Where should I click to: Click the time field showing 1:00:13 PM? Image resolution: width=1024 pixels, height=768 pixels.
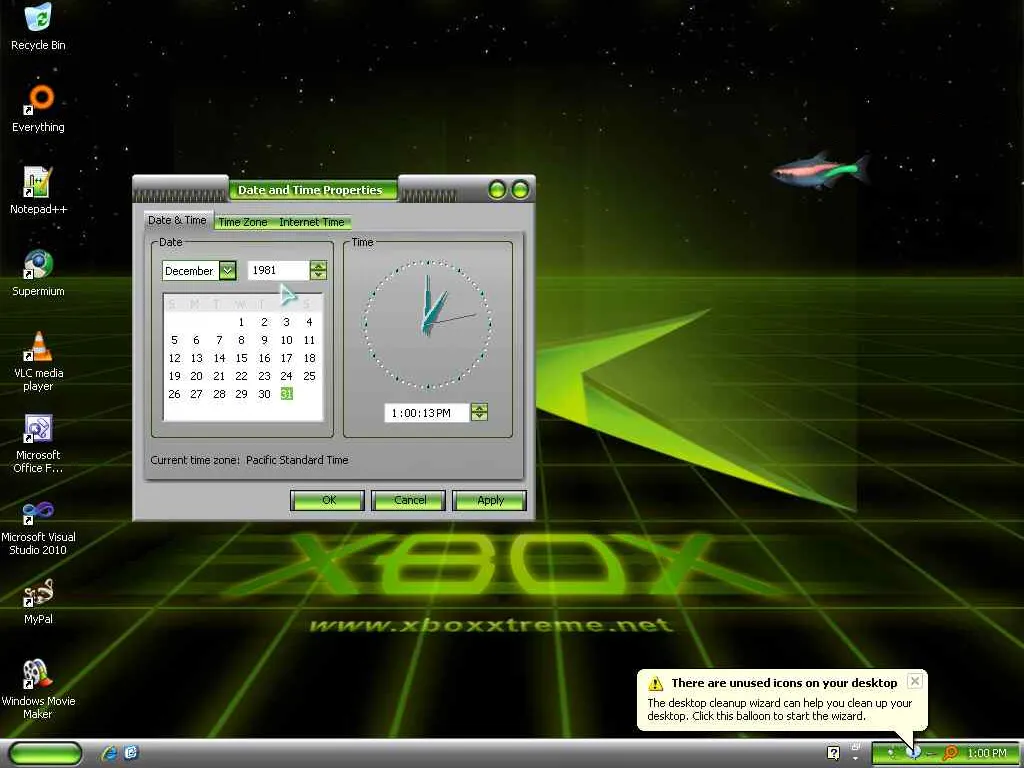pos(426,413)
